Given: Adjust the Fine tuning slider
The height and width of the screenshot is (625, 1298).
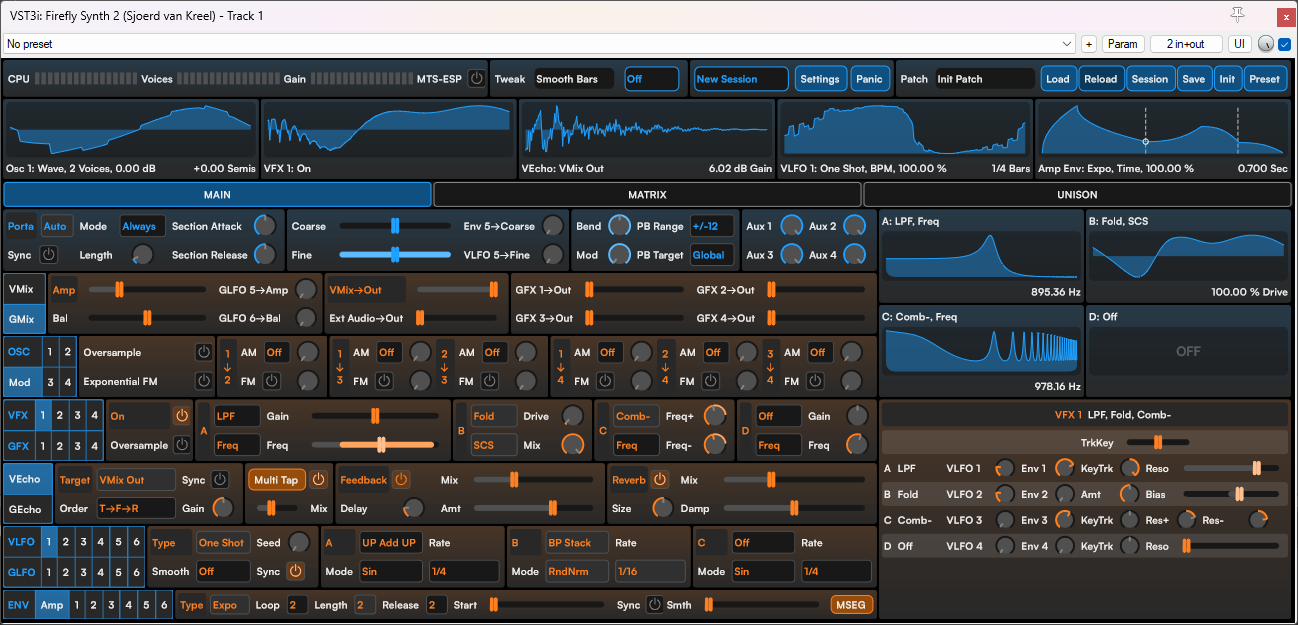Looking at the screenshot, I should 395,254.
